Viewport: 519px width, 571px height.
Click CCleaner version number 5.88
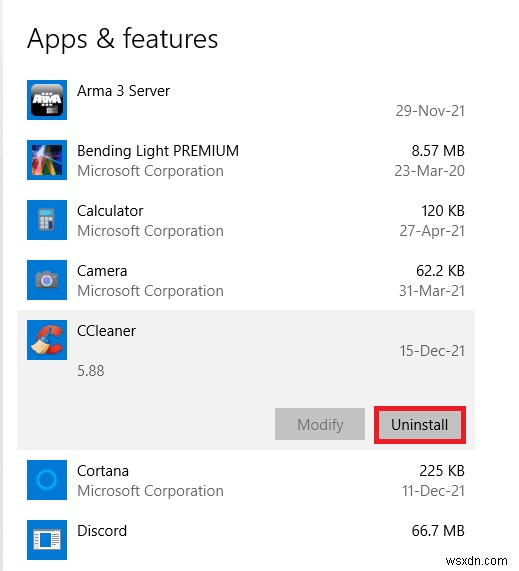(91, 371)
